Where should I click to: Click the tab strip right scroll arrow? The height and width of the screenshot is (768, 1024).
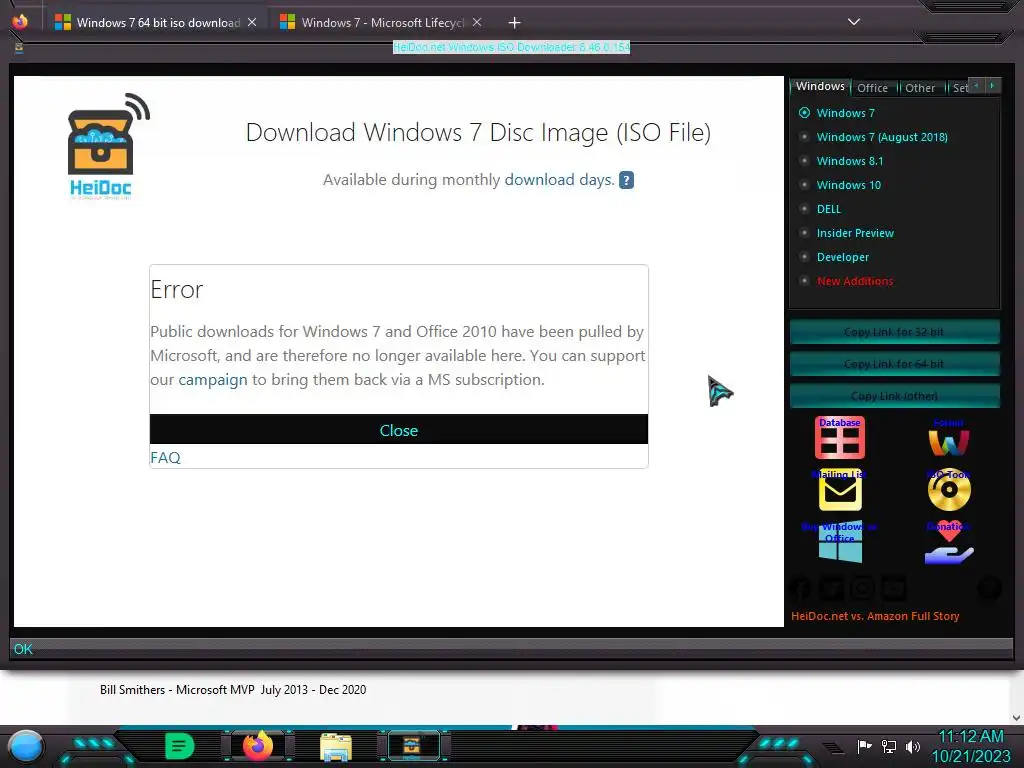[x=992, y=86]
